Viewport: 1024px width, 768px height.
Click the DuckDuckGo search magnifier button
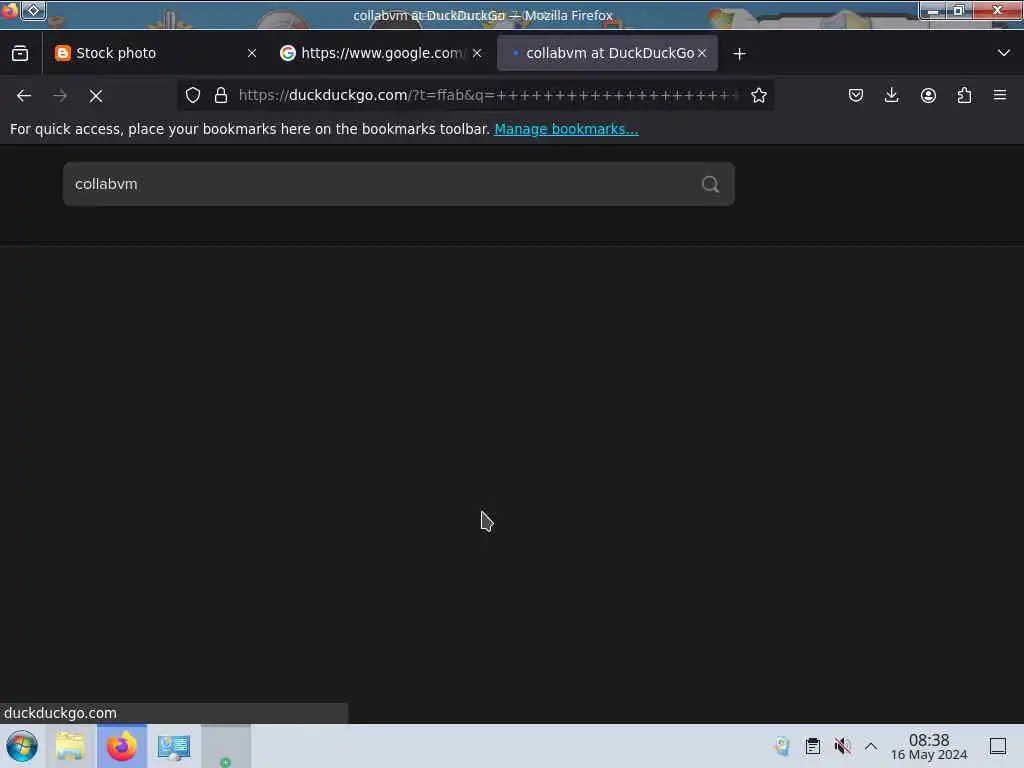(710, 184)
